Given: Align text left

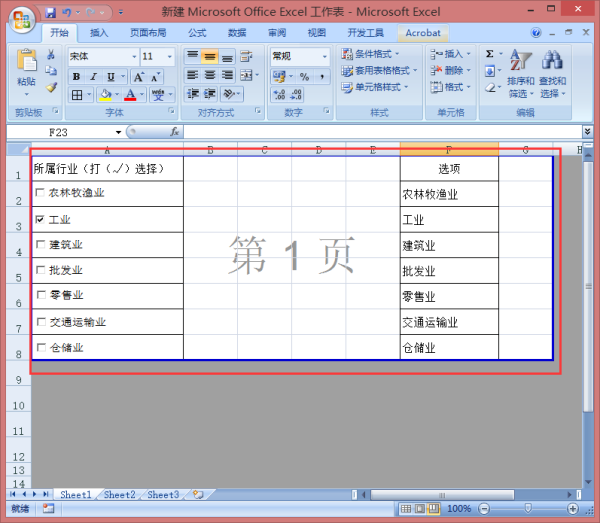Looking at the screenshot, I should coord(192,75).
